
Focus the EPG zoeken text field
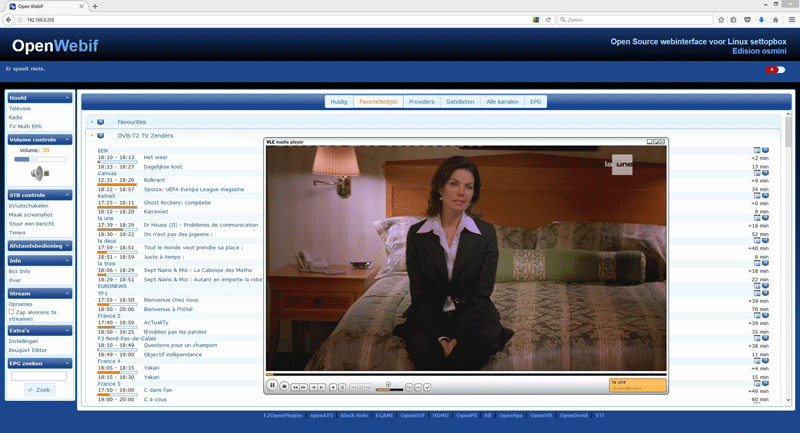click(39, 376)
